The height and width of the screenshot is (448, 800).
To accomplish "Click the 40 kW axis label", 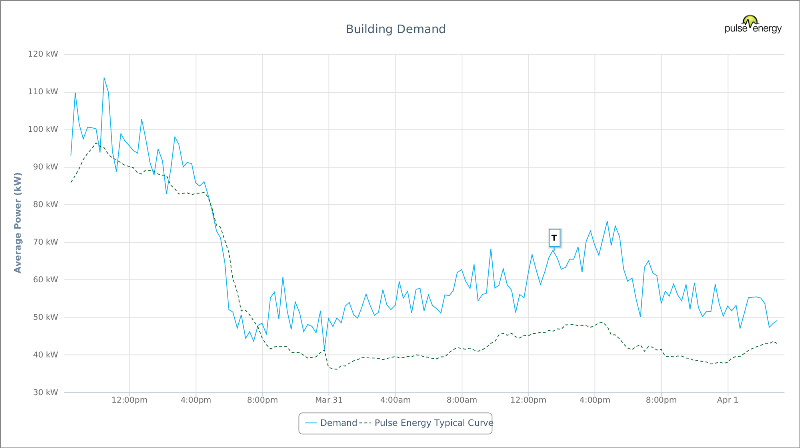I will tap(45, 355).
